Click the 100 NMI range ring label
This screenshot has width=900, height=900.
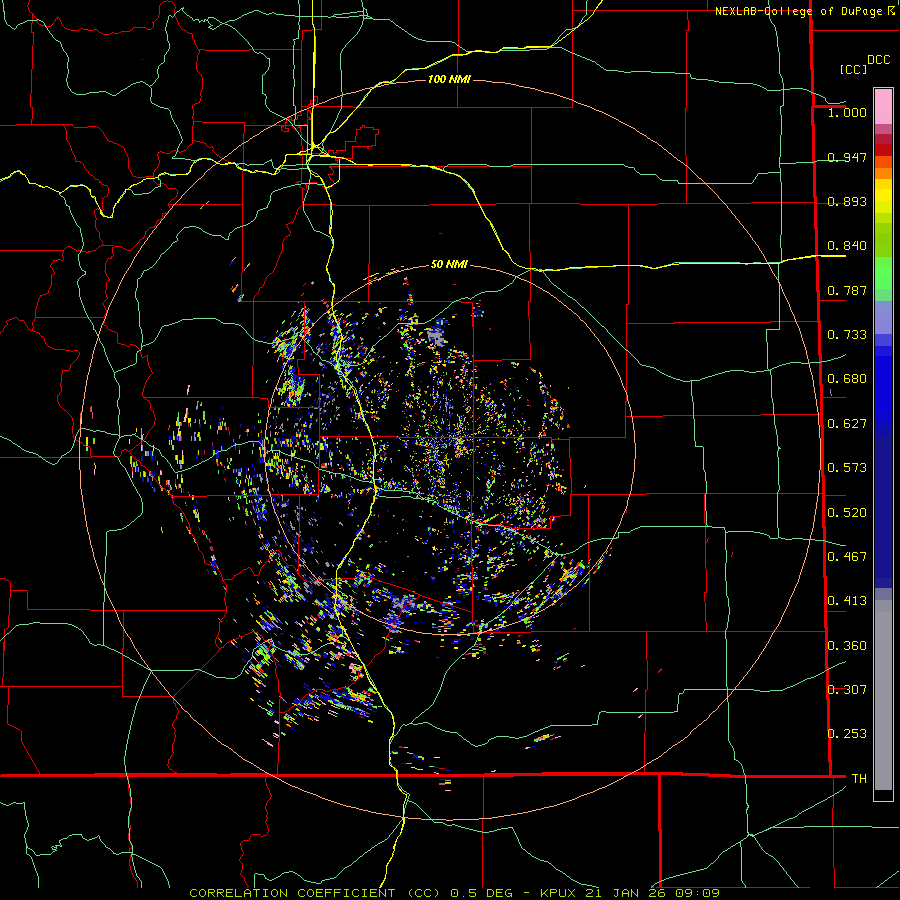pyautogui.click(x=449, y=79)
